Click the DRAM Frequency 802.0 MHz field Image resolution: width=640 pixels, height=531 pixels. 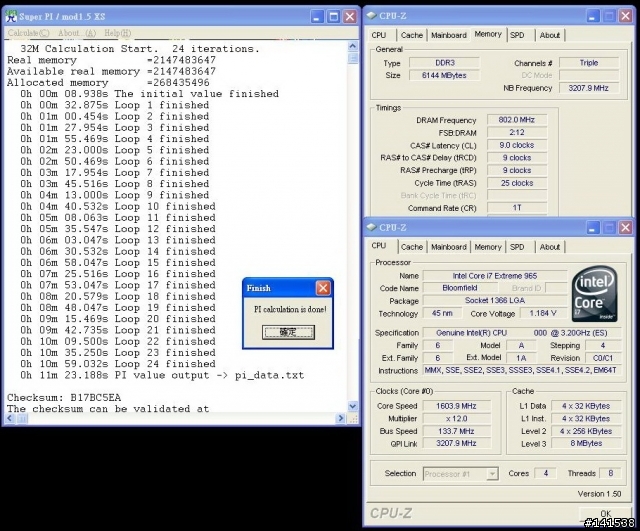click(x=517, y=120)
